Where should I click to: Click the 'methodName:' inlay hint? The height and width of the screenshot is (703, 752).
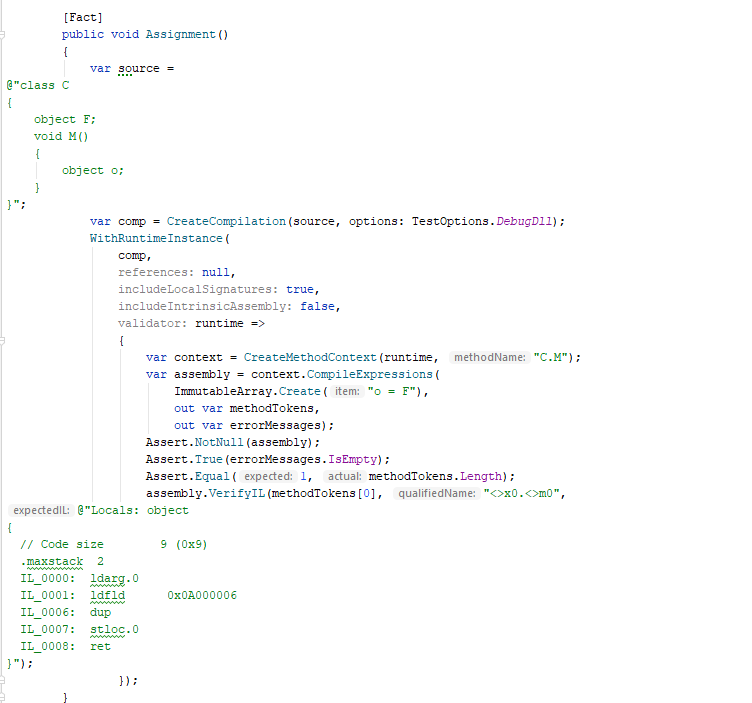click(490, 358)
